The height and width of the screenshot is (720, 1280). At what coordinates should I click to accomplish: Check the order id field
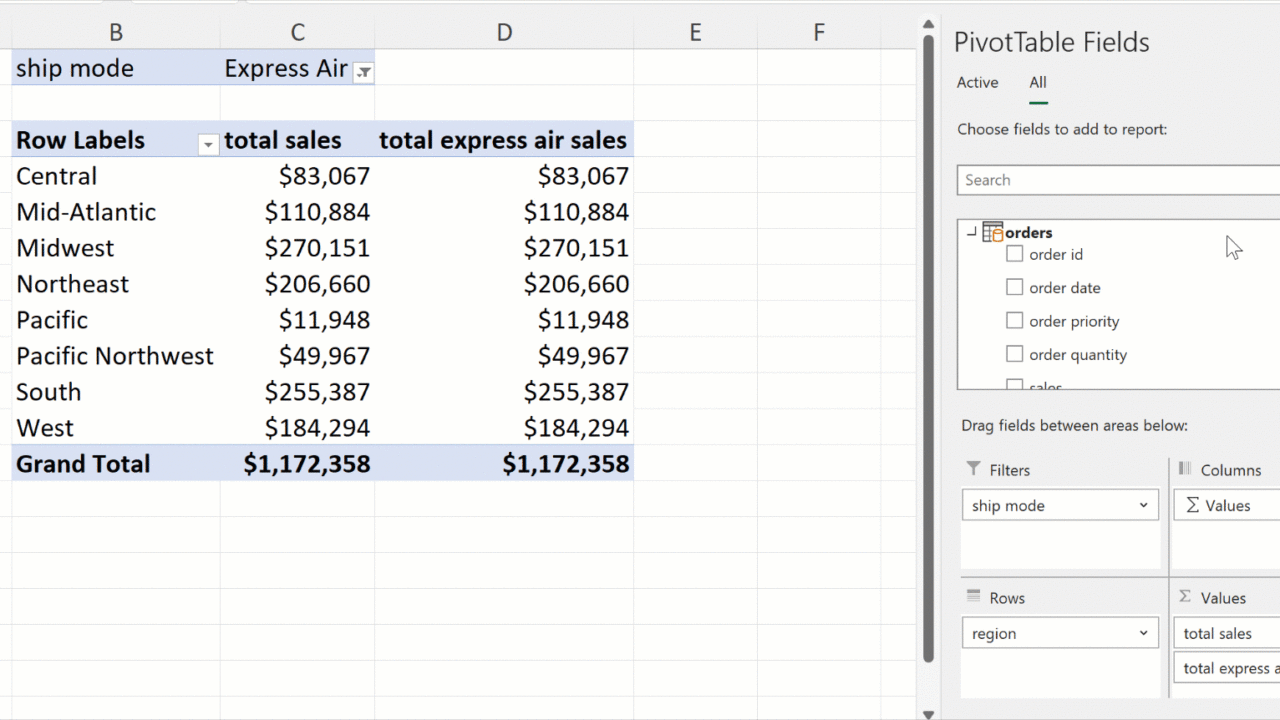[x=1015, y=254]
